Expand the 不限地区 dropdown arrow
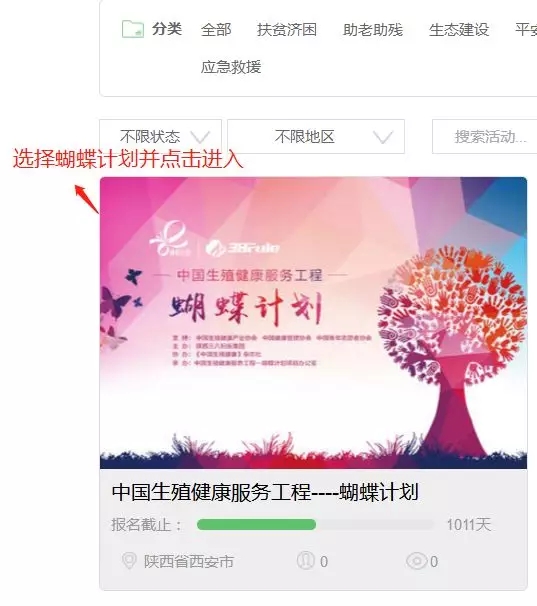537x606 pixels. click(x=383, y=137)
